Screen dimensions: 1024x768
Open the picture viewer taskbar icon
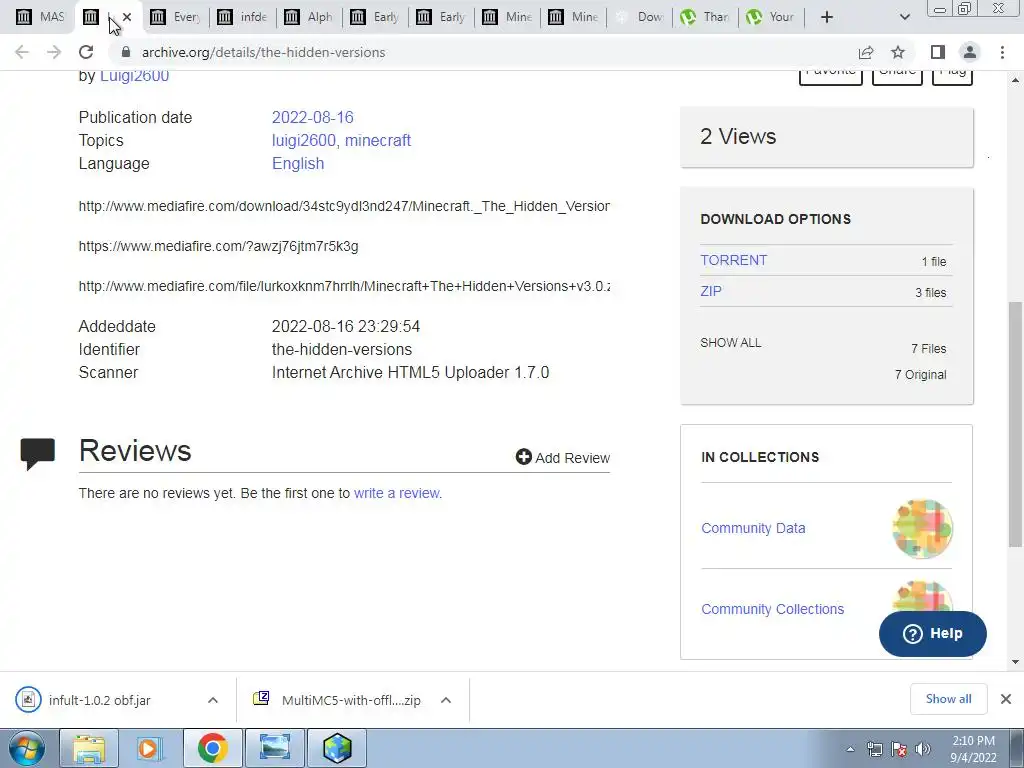tap(274, 748)
